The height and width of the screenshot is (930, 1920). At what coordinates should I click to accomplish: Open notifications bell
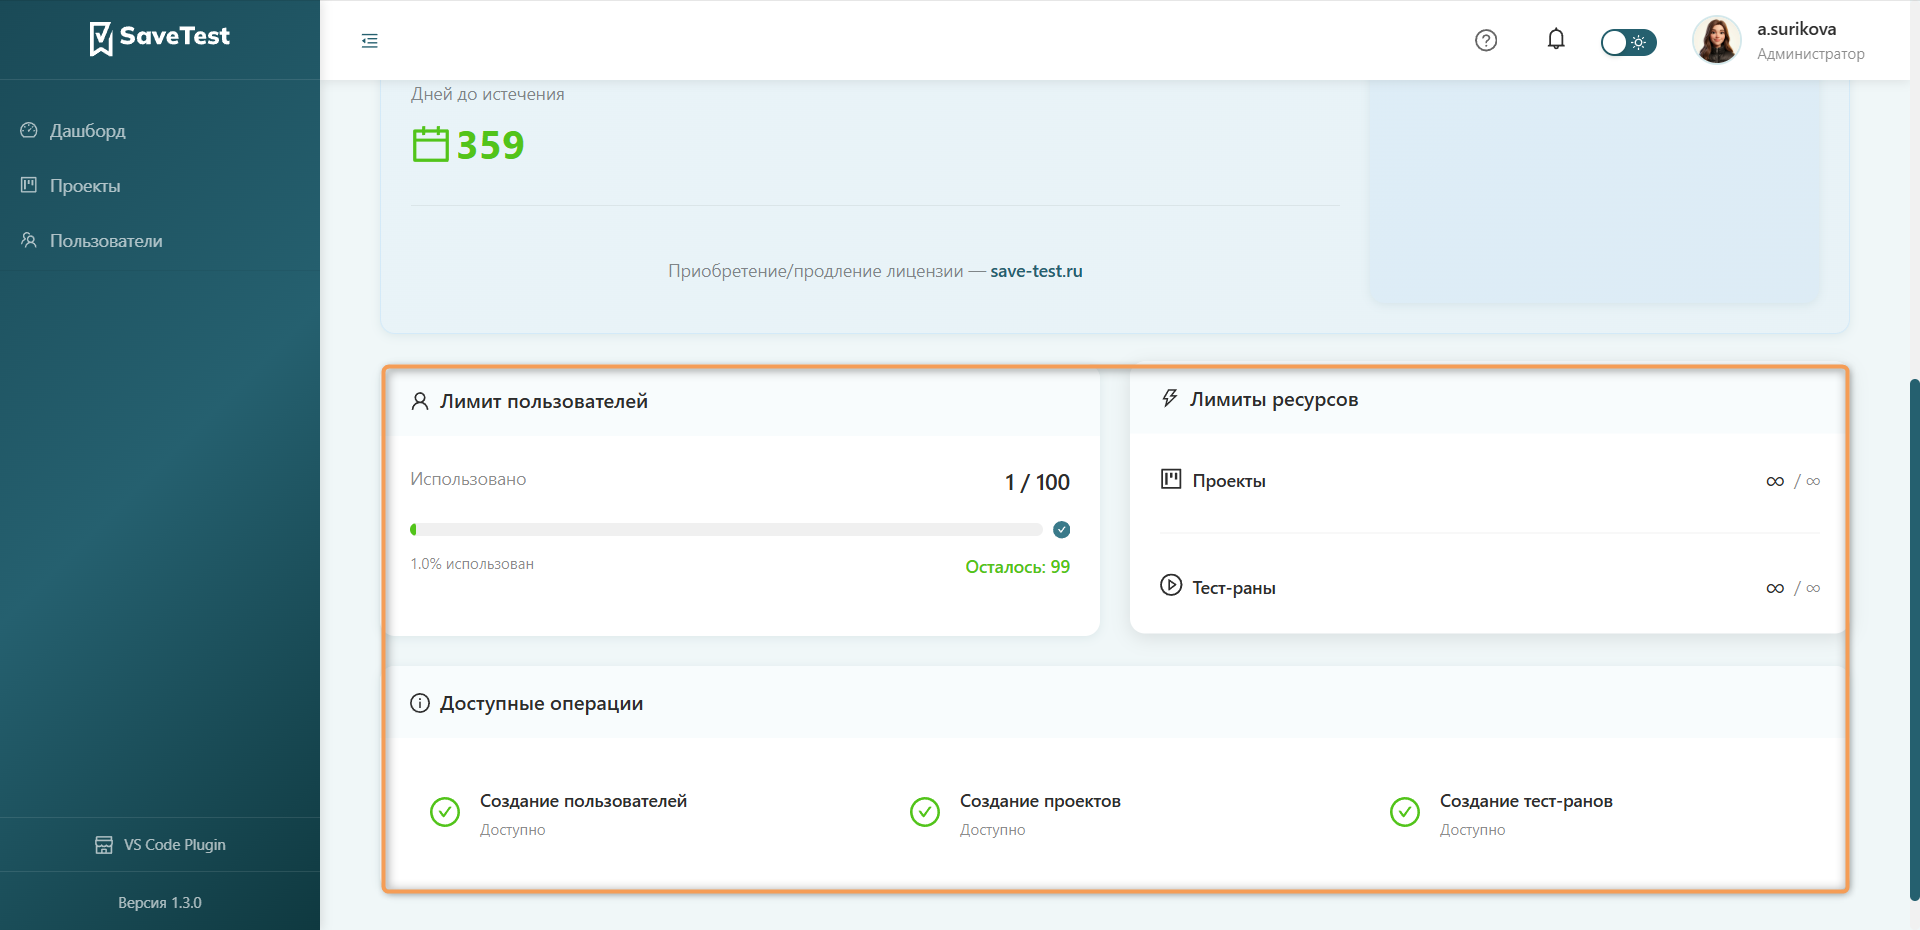coord(1556,40)
